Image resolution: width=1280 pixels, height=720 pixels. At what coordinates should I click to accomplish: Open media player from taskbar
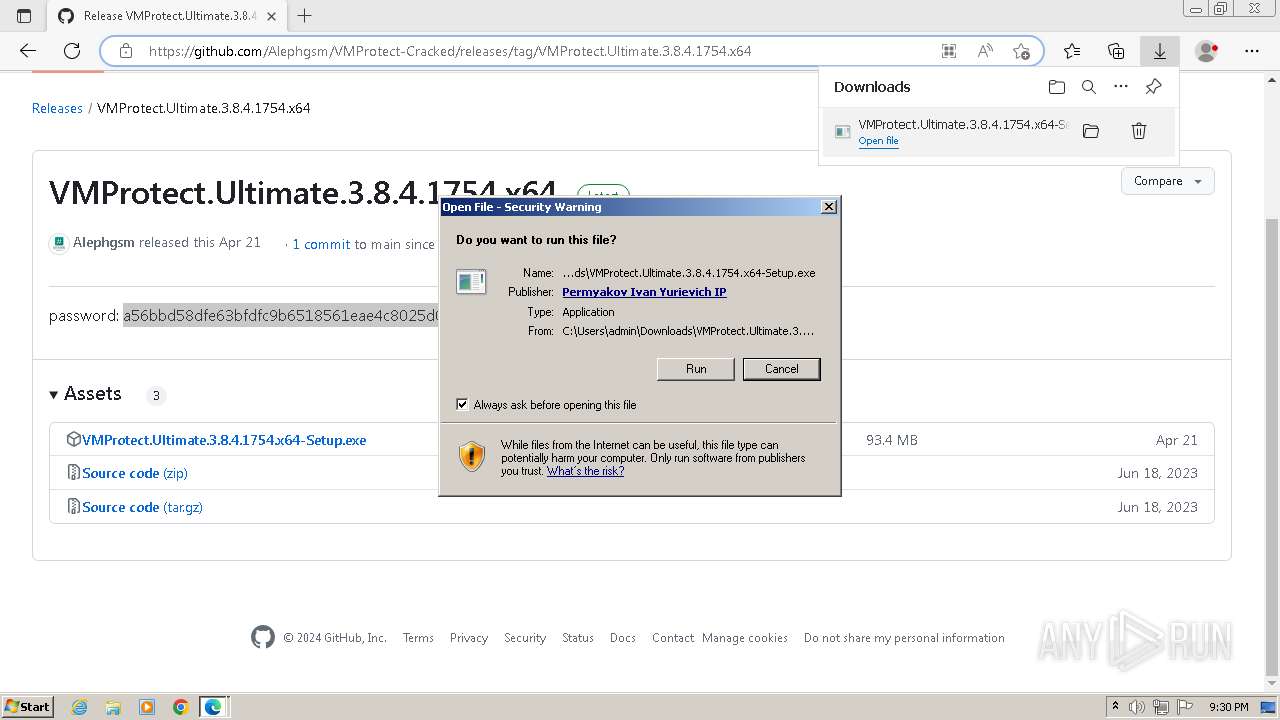[x=147, y=707]
